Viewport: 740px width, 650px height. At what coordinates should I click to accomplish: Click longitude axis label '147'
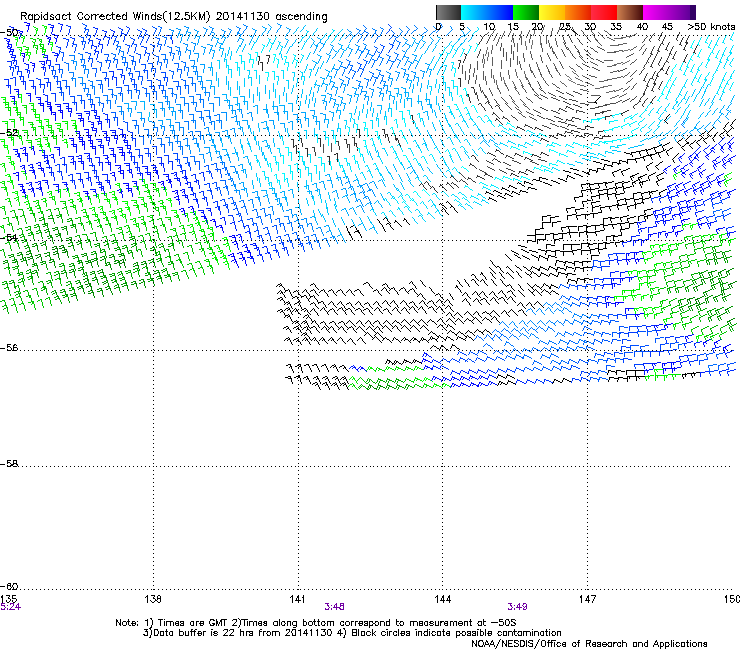(x=587, y=599)
